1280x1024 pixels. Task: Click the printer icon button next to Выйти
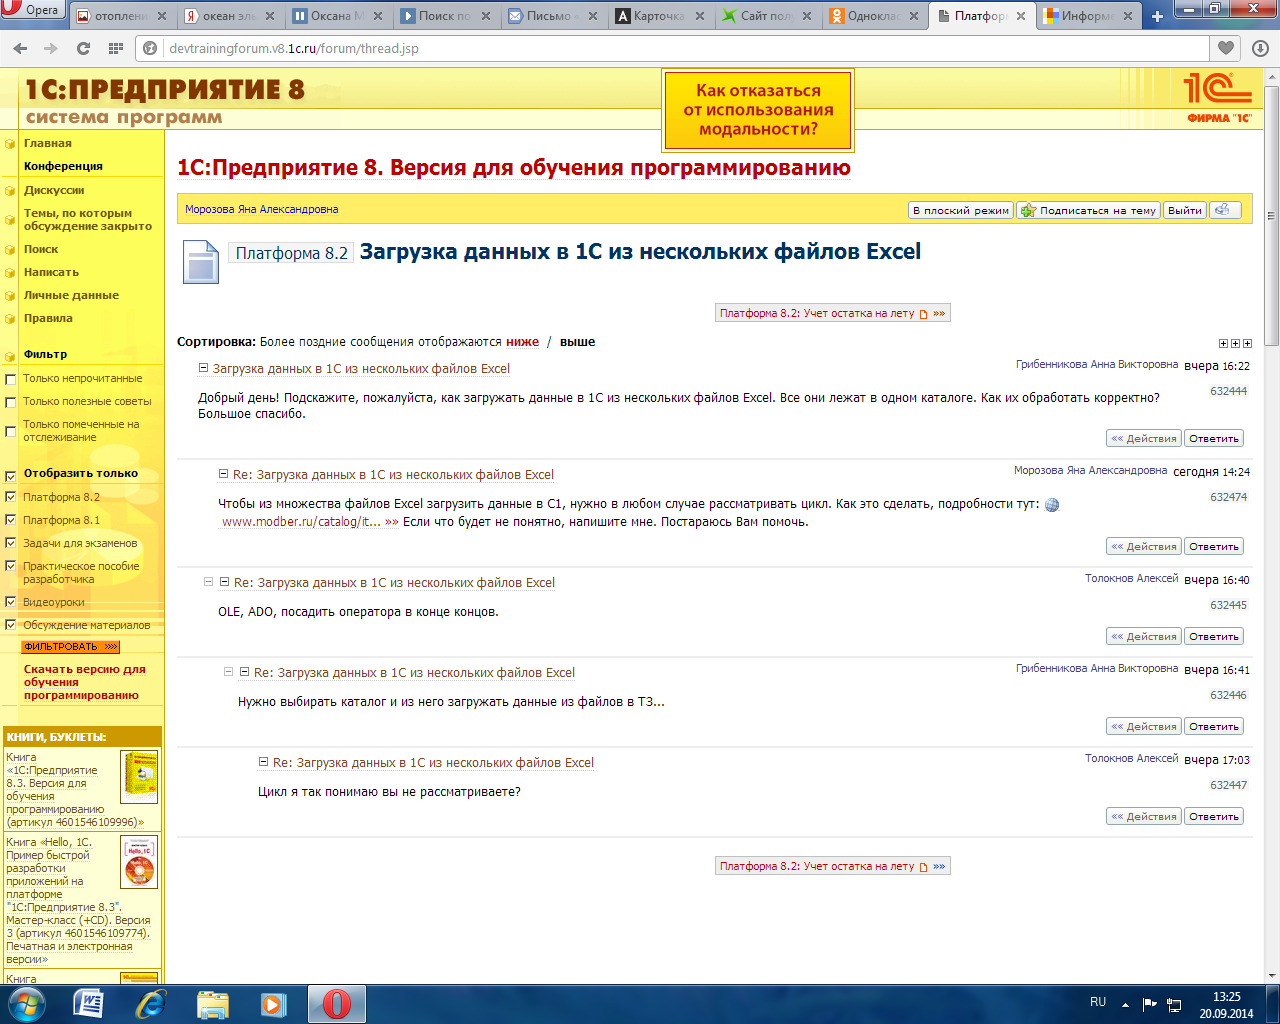click(x=1225, y=210)
